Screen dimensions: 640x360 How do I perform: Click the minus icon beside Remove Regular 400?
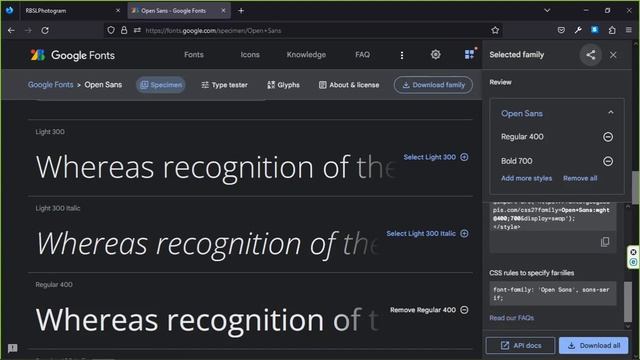(x=464, y=310)
